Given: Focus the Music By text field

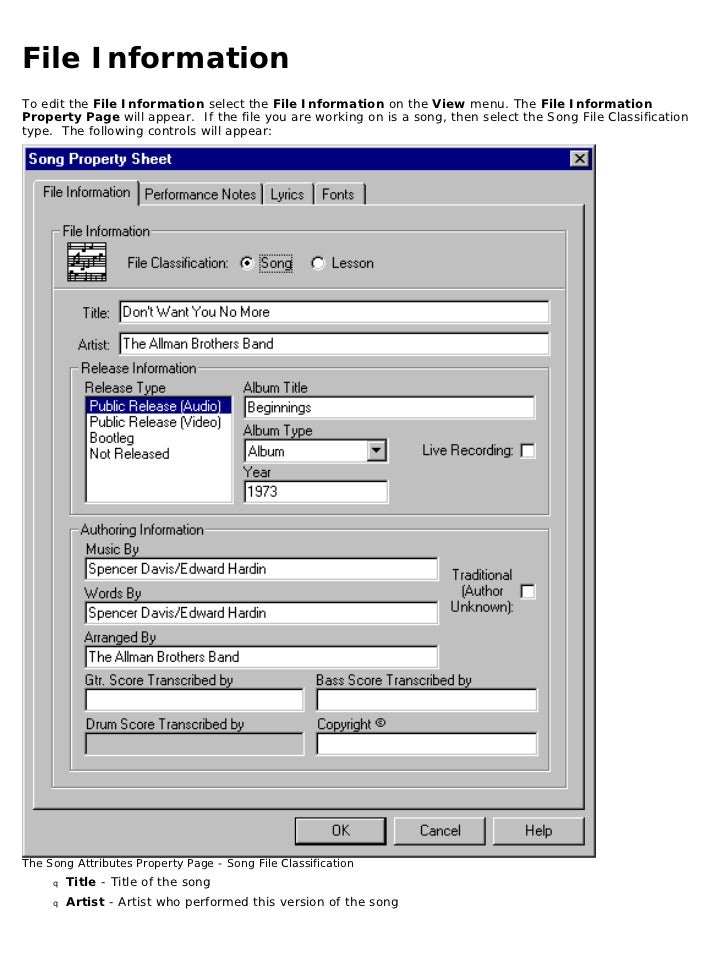Looking at the screenshot, I should click(262, 569).
